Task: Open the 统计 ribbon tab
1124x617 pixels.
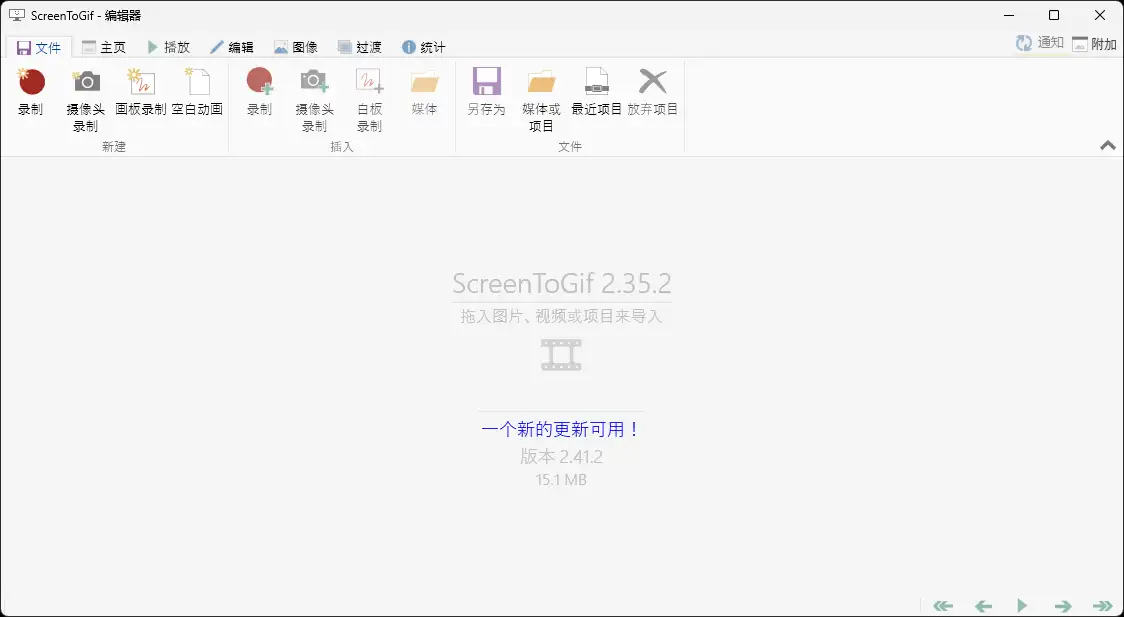Action: (x=424, y=47)
